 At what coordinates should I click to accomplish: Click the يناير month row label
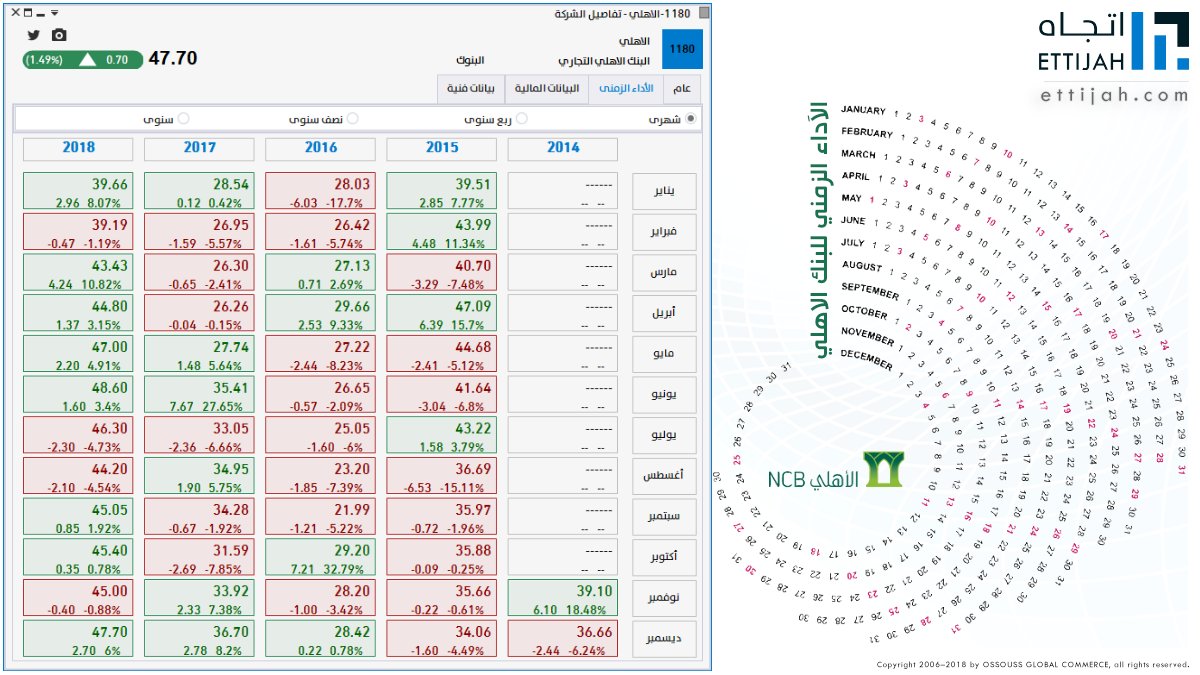(666, 192)
